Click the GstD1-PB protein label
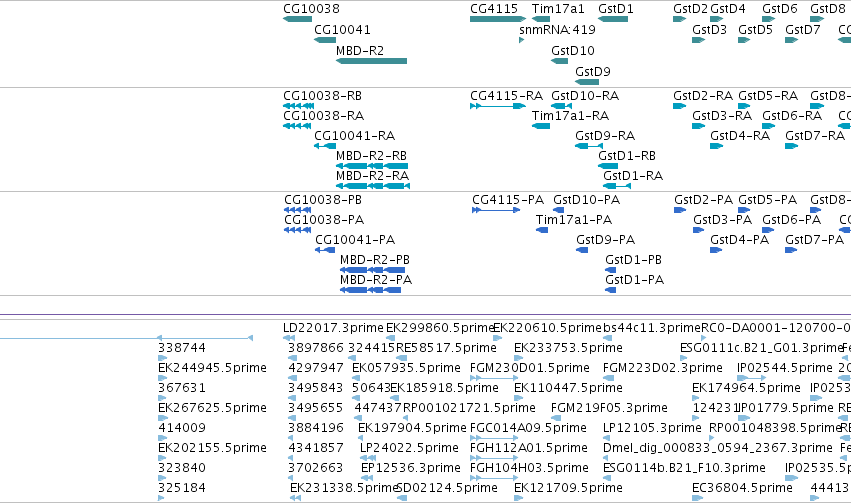 pos(633,260)
